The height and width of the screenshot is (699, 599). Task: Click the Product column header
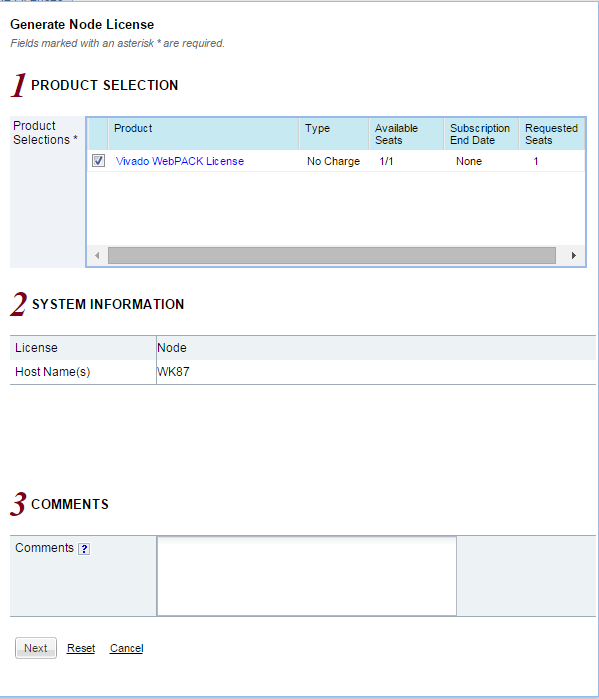coord(203,134)
